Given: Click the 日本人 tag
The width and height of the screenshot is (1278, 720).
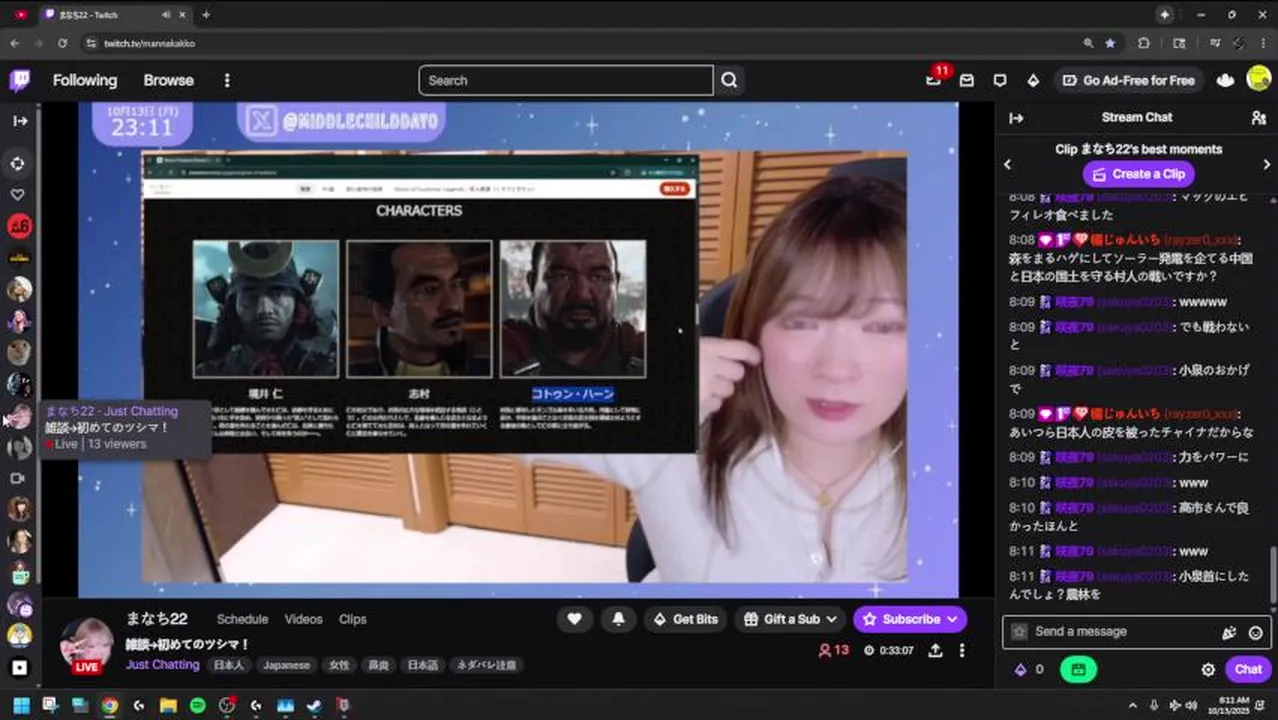Looking at the screenshot, I should (x=228, y=665).
